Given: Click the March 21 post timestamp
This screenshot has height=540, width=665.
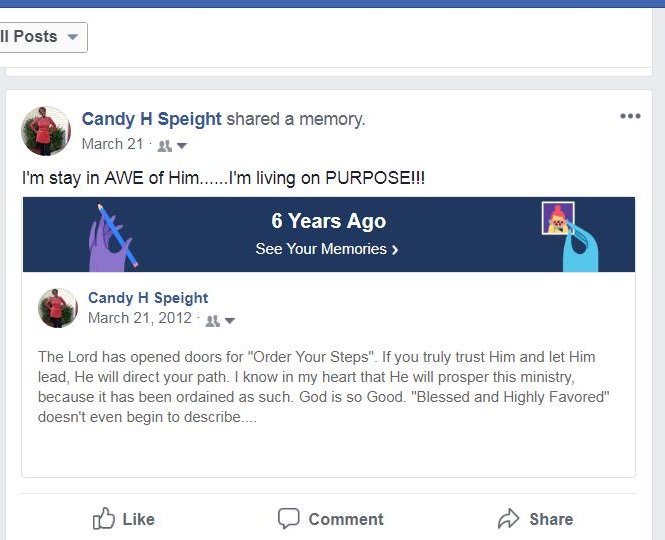Looking at the screenshot, I should (x=112, y=144).
